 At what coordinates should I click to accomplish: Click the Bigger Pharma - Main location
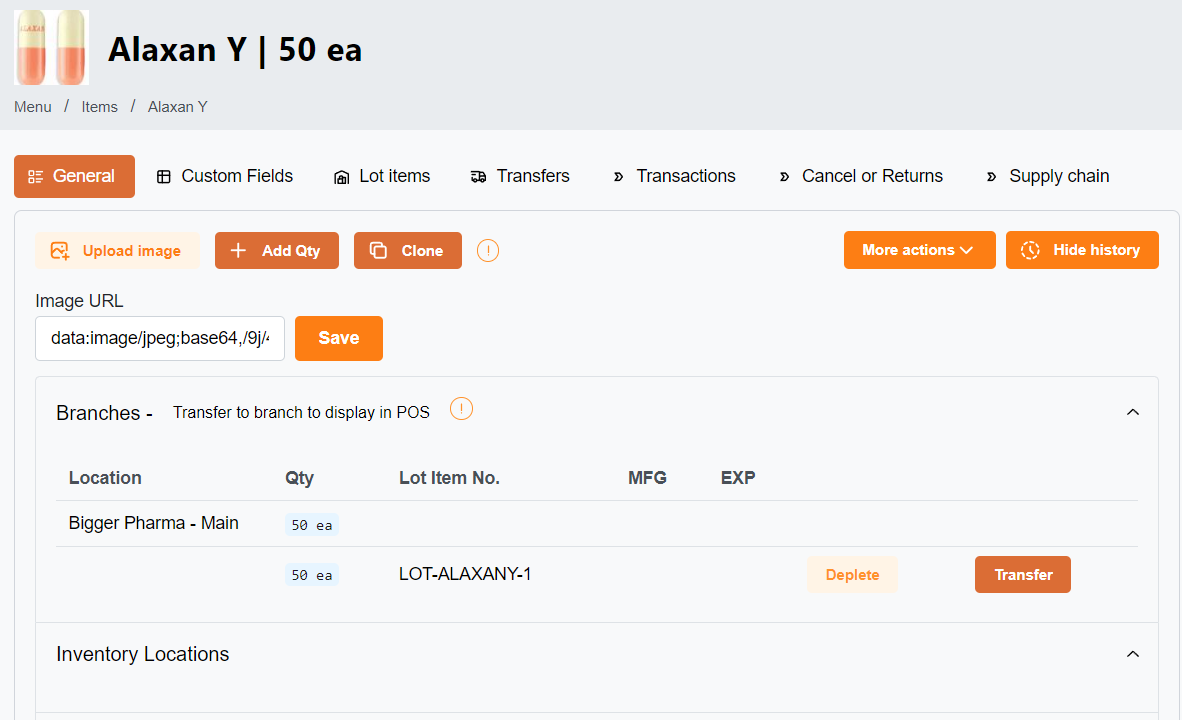pos(154,523)
